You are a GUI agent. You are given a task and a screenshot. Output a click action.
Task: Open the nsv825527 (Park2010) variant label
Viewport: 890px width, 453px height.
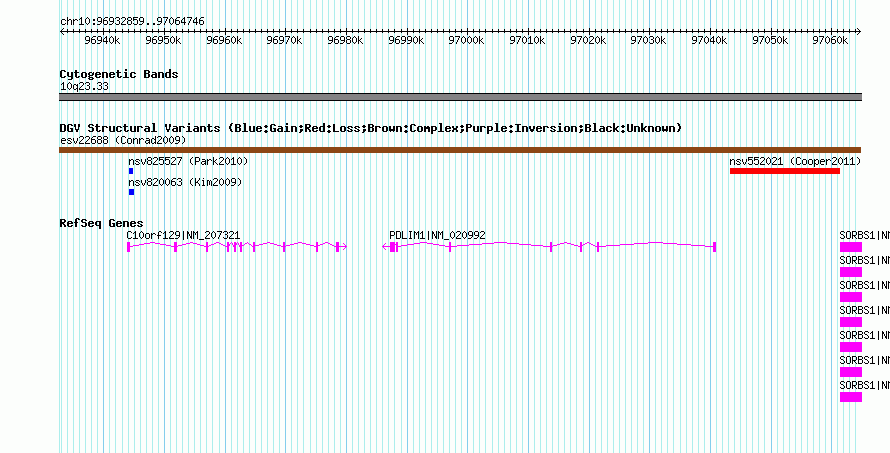click(x=188, y=162)
